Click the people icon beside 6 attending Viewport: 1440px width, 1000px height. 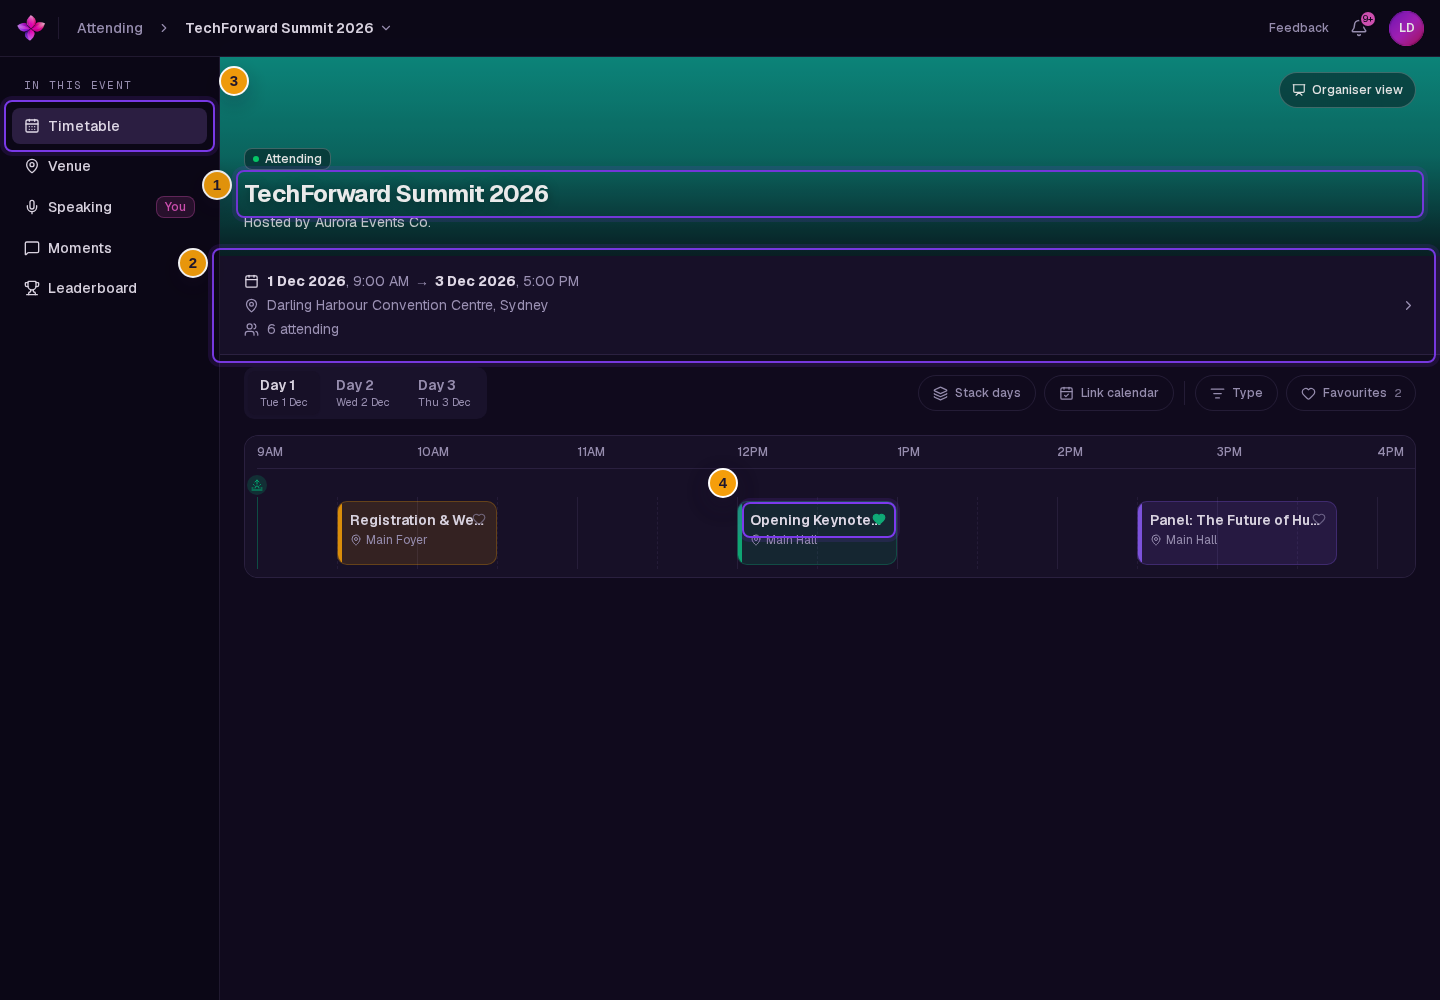click(x=252, y=330)
